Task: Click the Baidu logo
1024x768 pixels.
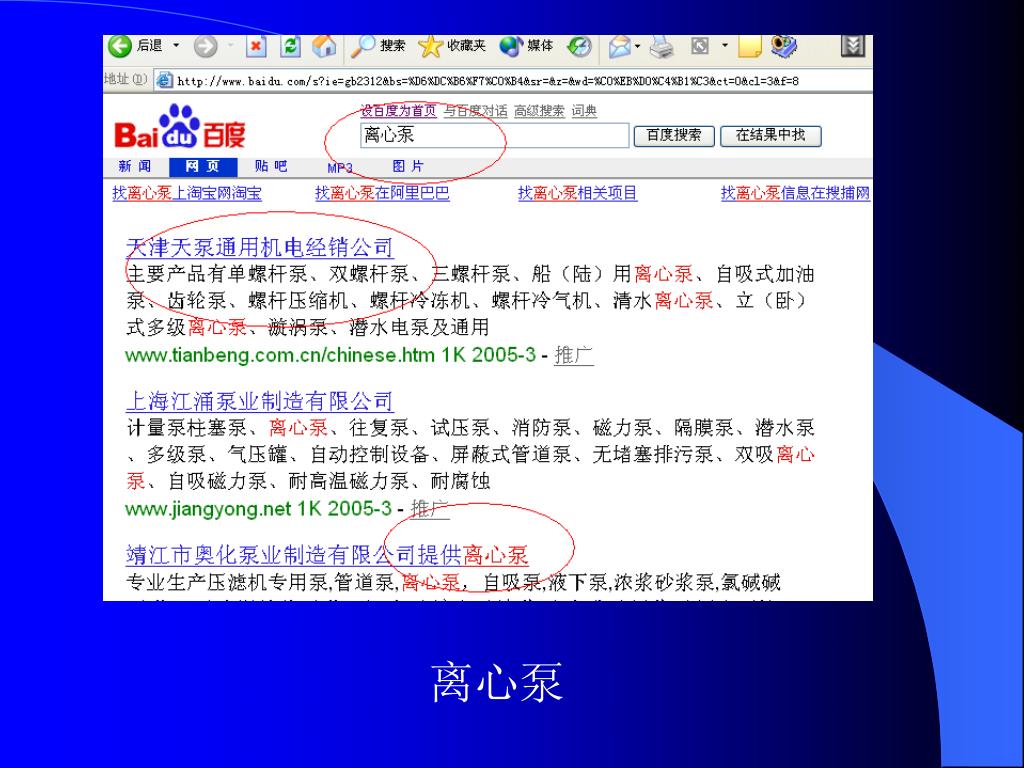Action: 180,127
